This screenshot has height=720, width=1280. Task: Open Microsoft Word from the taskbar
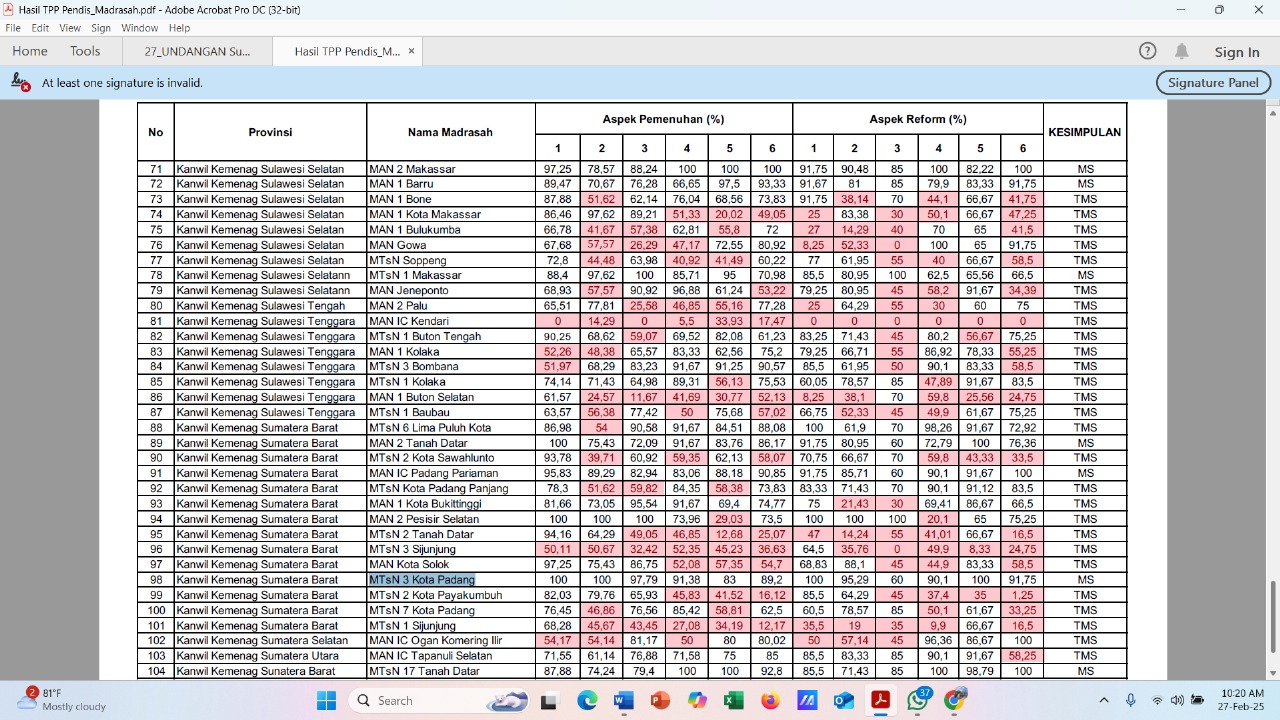click(622, 701)
